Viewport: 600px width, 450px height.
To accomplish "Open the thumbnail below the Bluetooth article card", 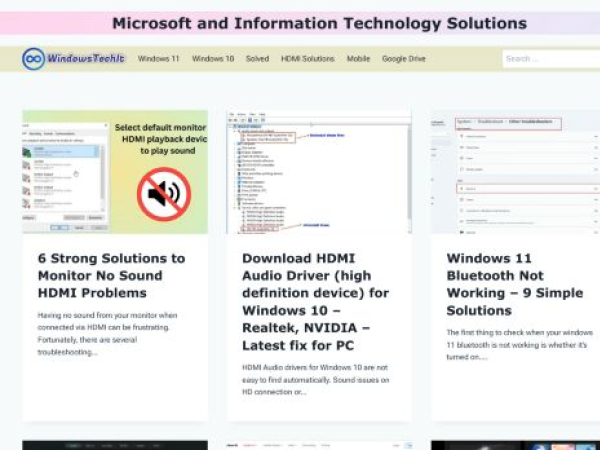I will click(x=515, y=445).
